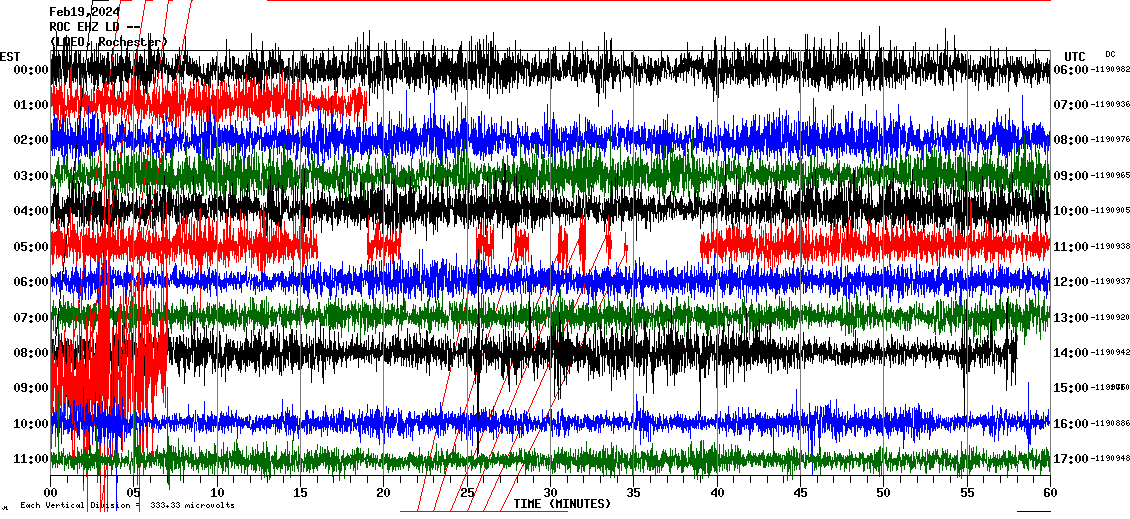Select the 09:00 EST row label
Screen dimensions: 1130x519
30,388
